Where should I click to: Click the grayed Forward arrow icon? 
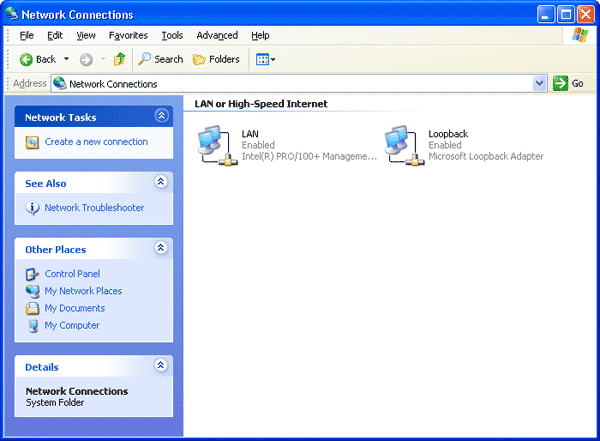tap(86, 59)
